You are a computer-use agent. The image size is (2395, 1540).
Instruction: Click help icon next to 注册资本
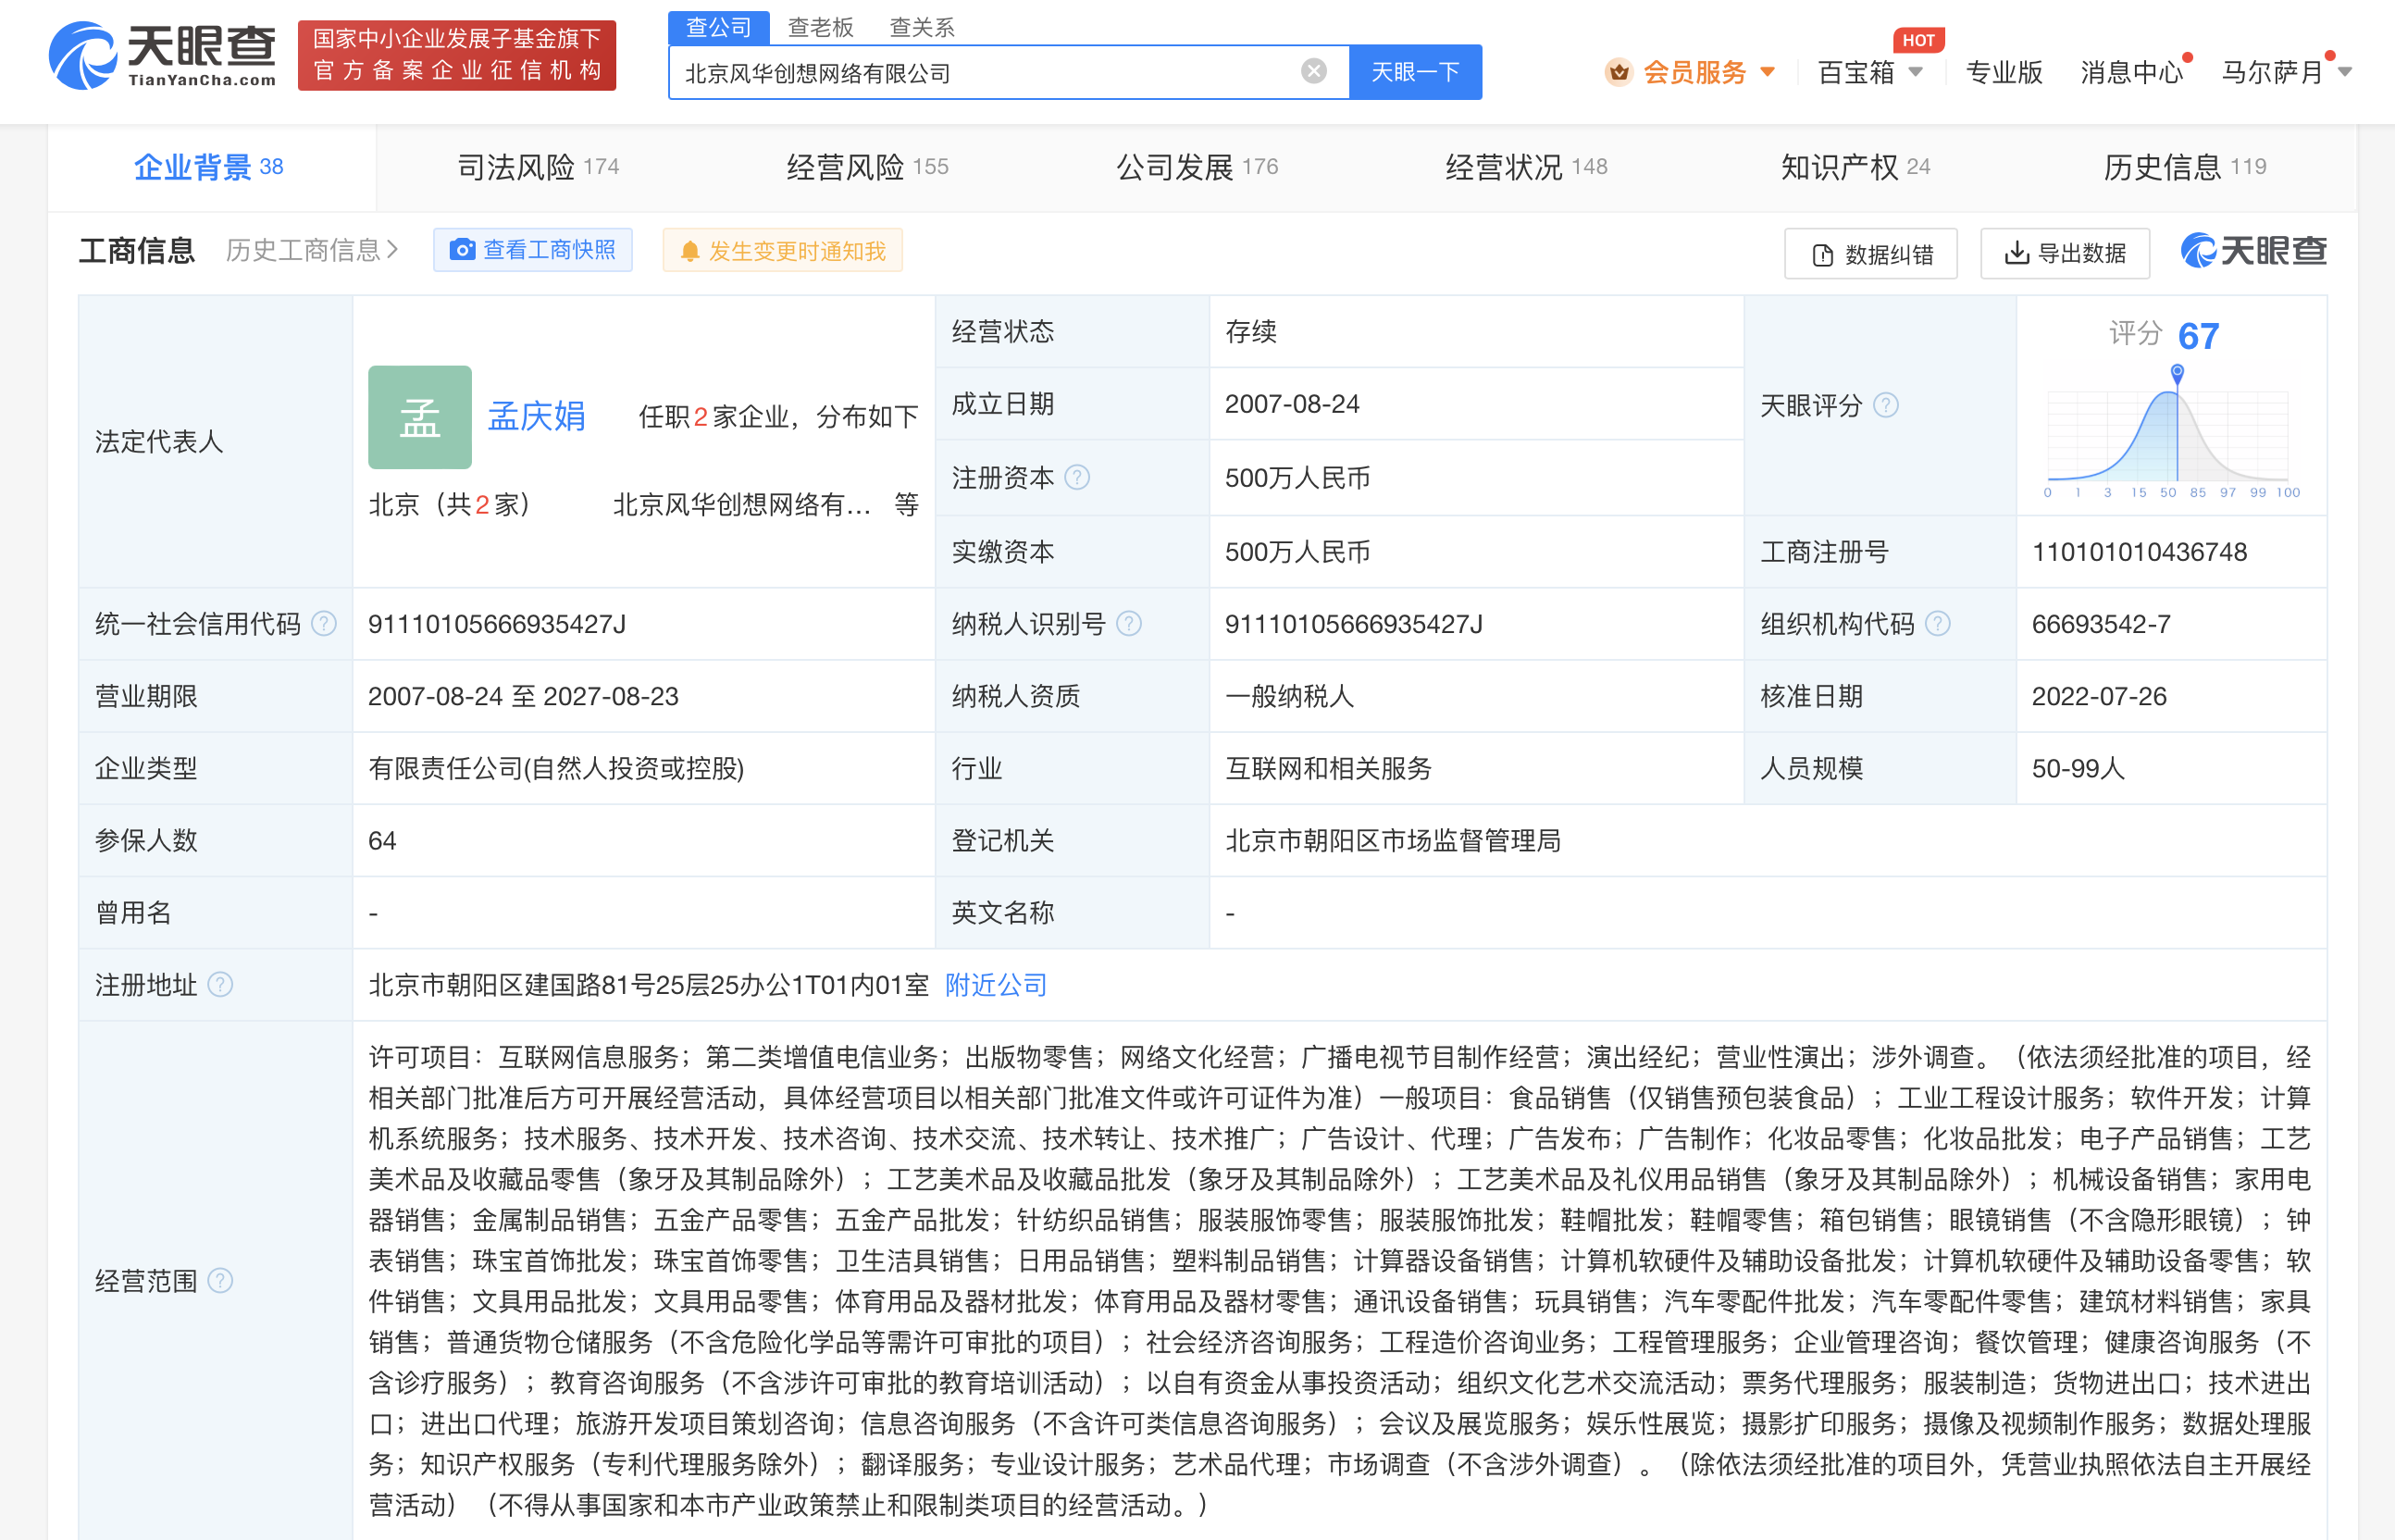(x=1077, y=478)
